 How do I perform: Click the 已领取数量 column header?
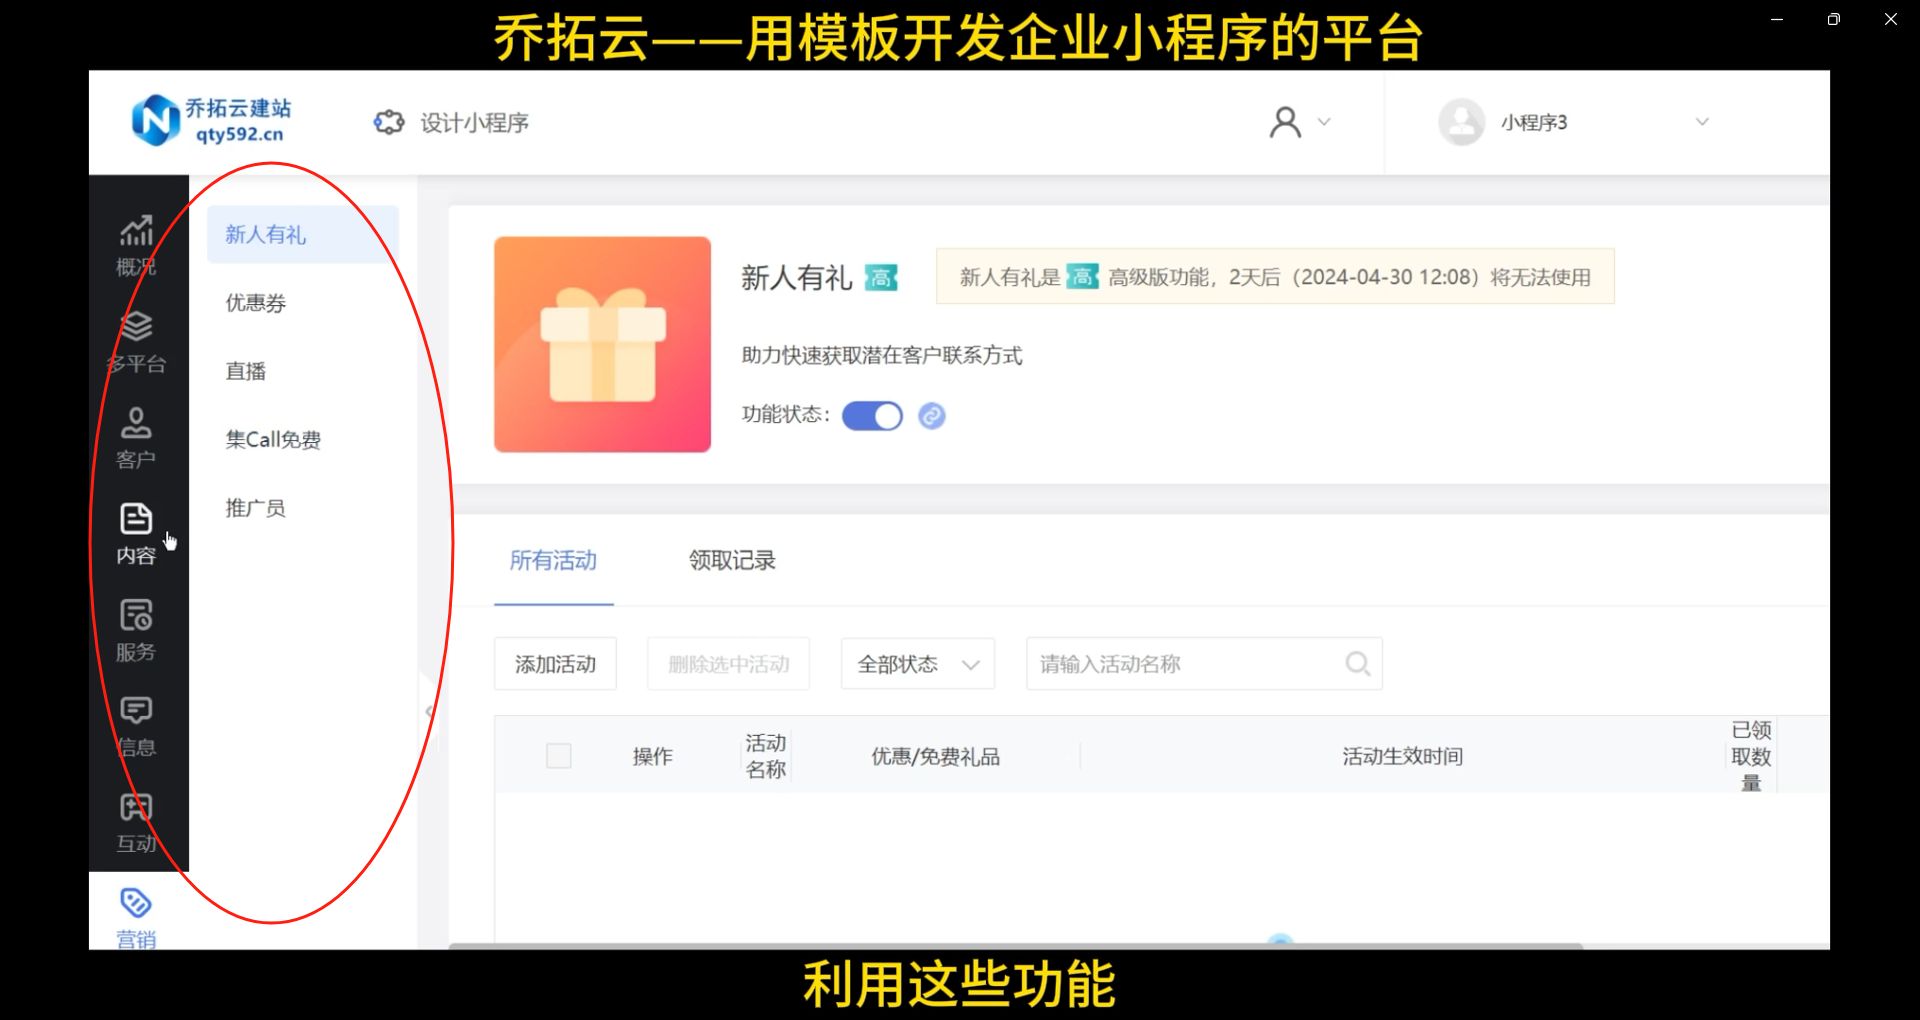click(1751, 756)
